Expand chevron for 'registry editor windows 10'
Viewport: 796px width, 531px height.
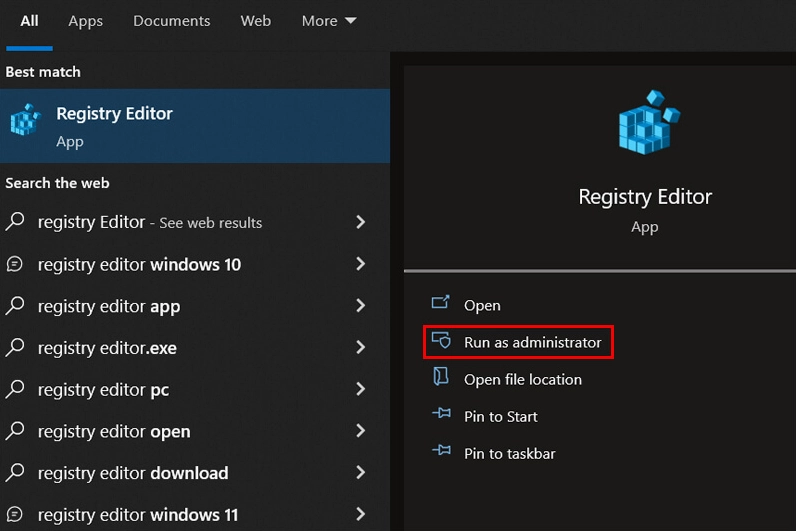tap(360, 263)
